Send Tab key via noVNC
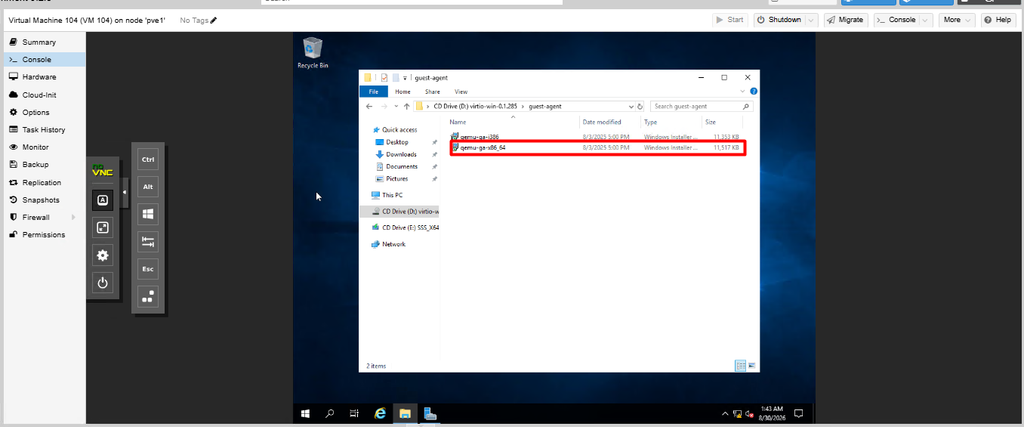 [x=148, y=242]
